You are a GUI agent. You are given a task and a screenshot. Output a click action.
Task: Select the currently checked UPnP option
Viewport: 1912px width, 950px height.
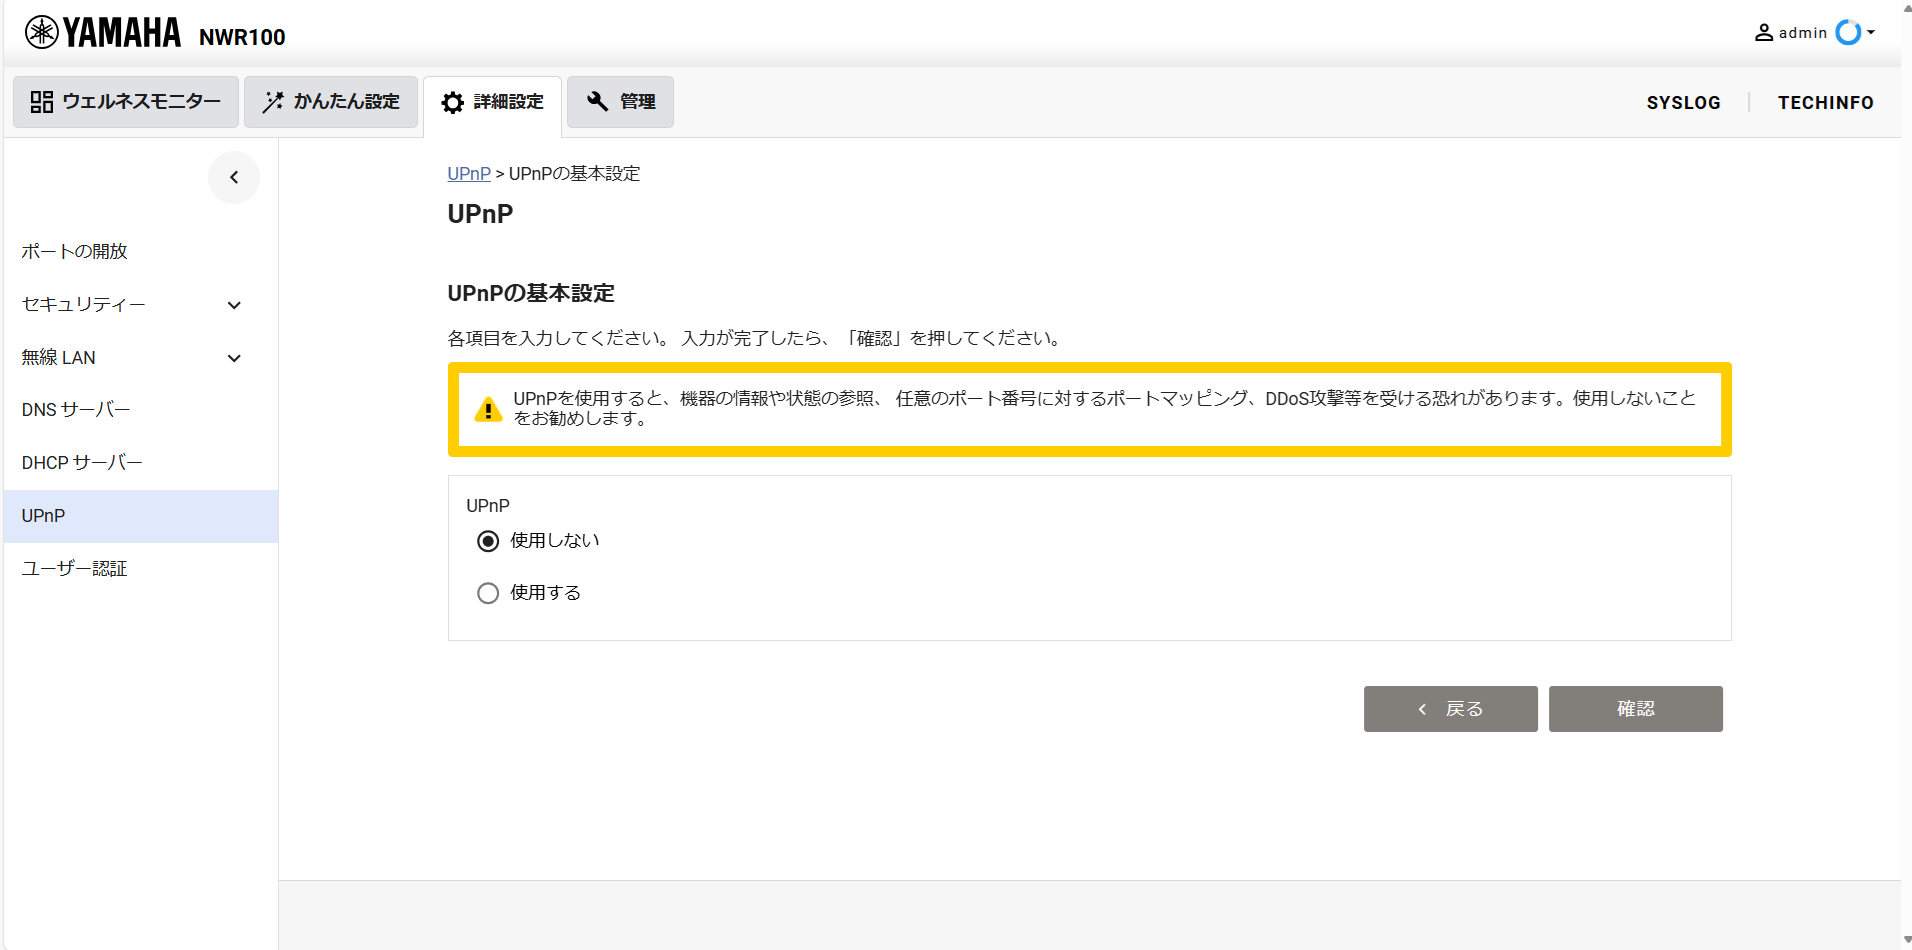pyautogui.click(x=487, y=540)
